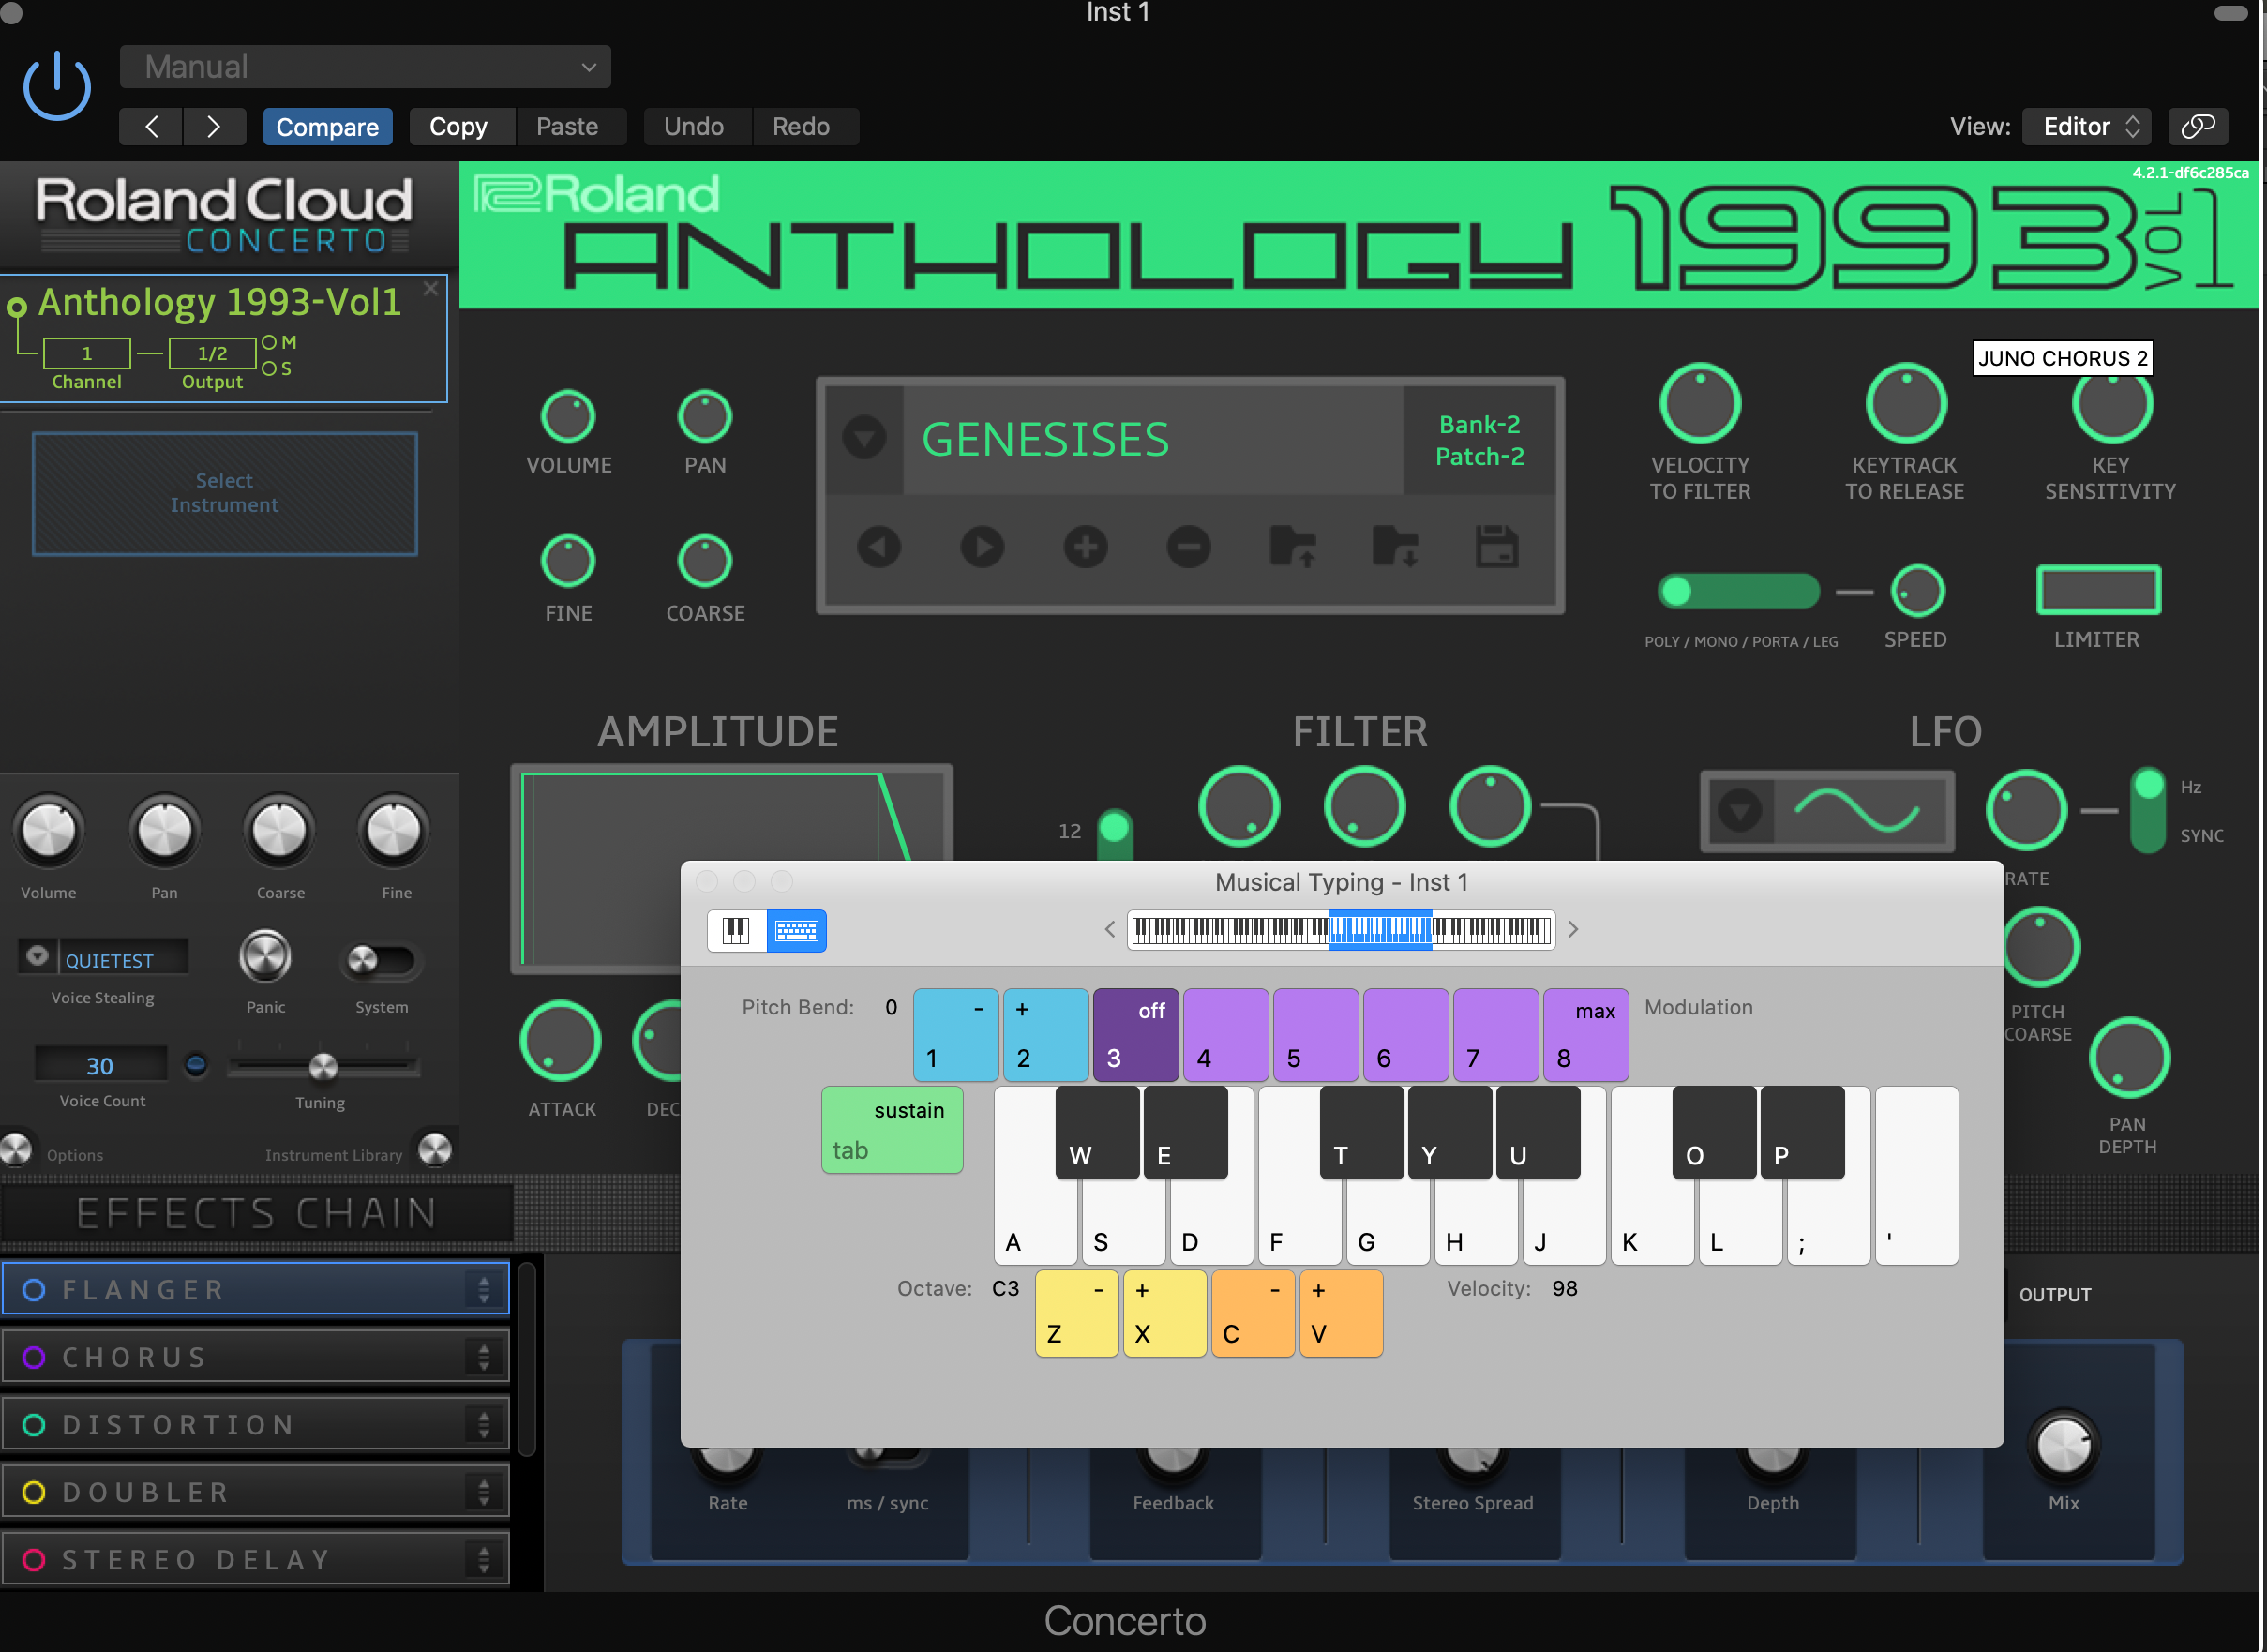2267x1652 pixels.
Task: Toggle the LIMITER switch
Action: point(2098,590)
